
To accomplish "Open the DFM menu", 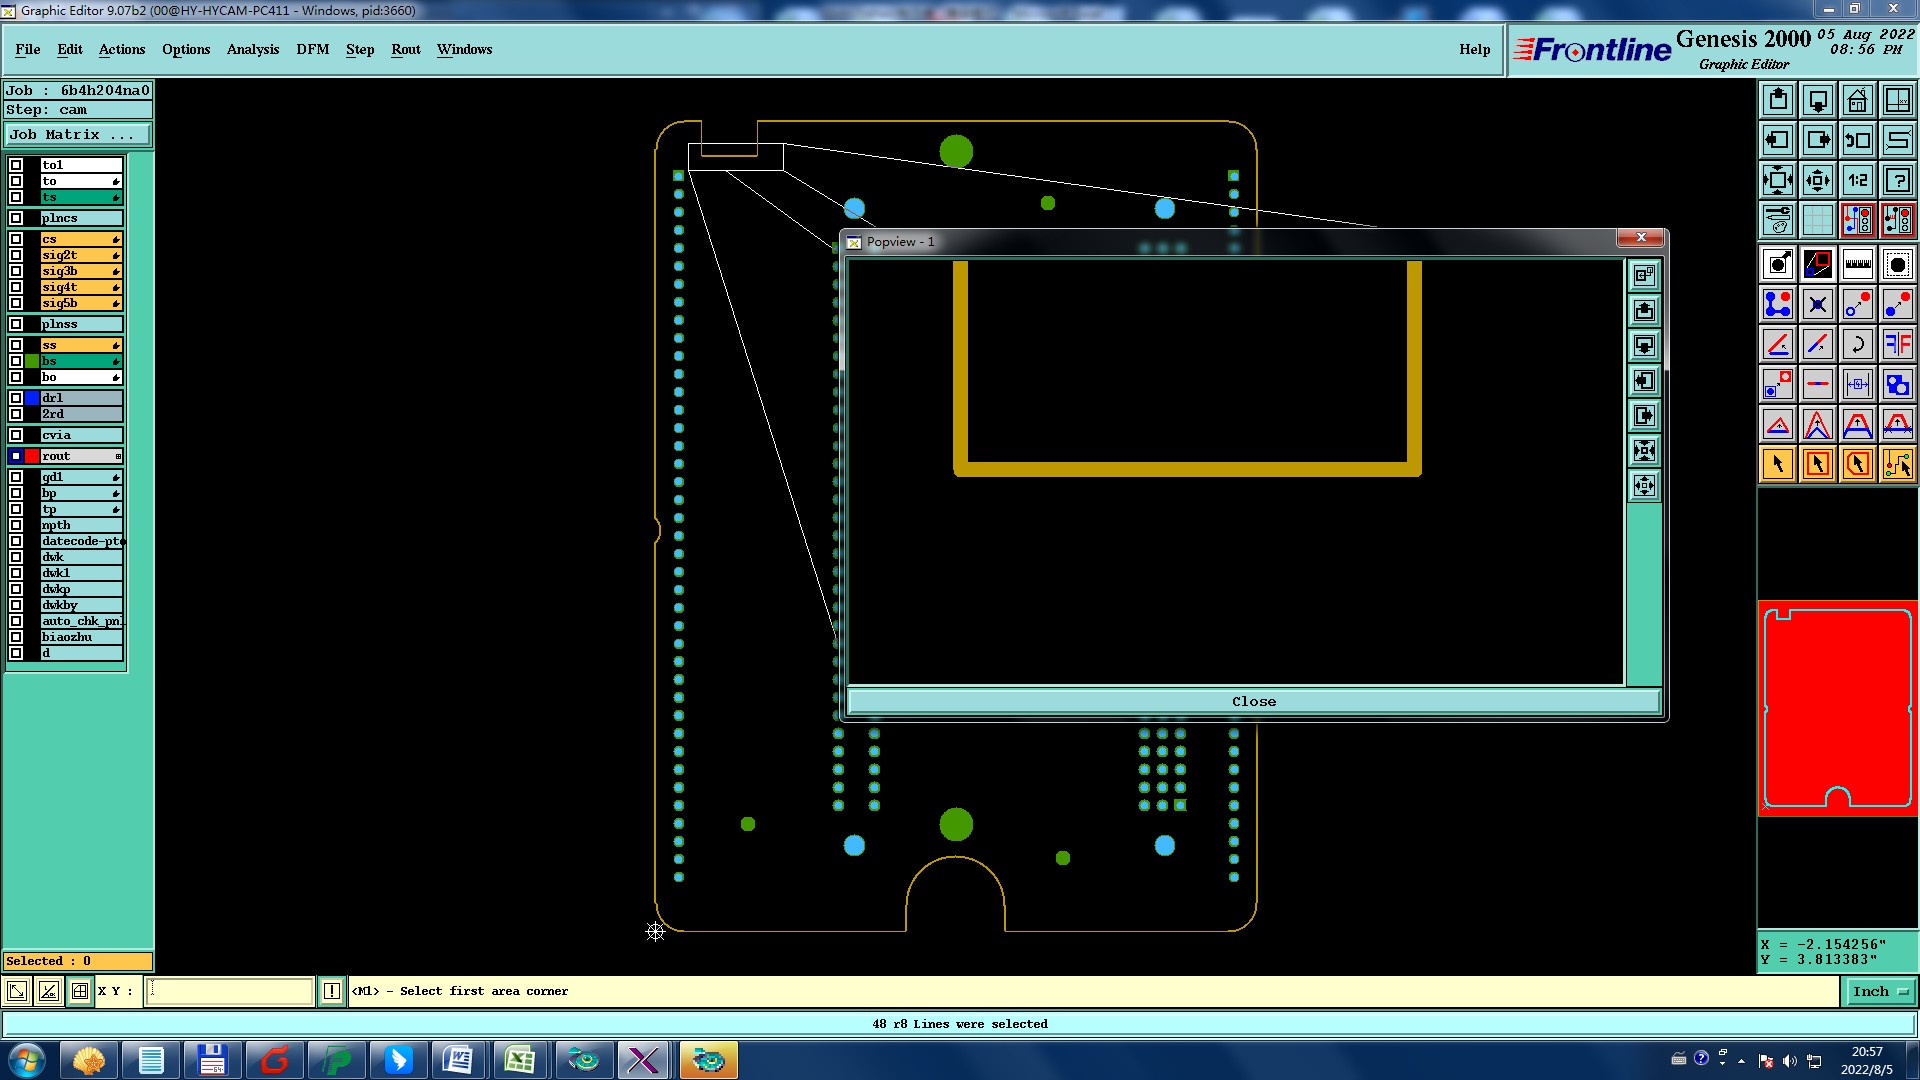I will coord(312,49).
